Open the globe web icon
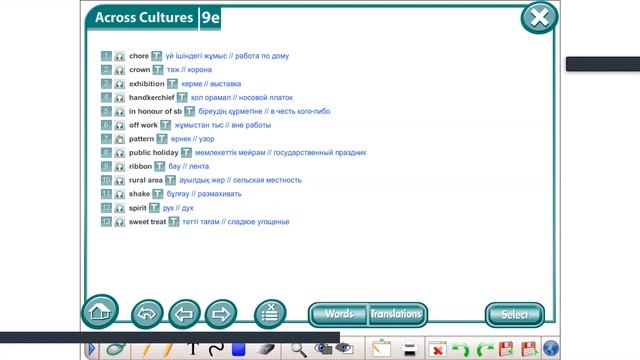 (x=551, y=349)
